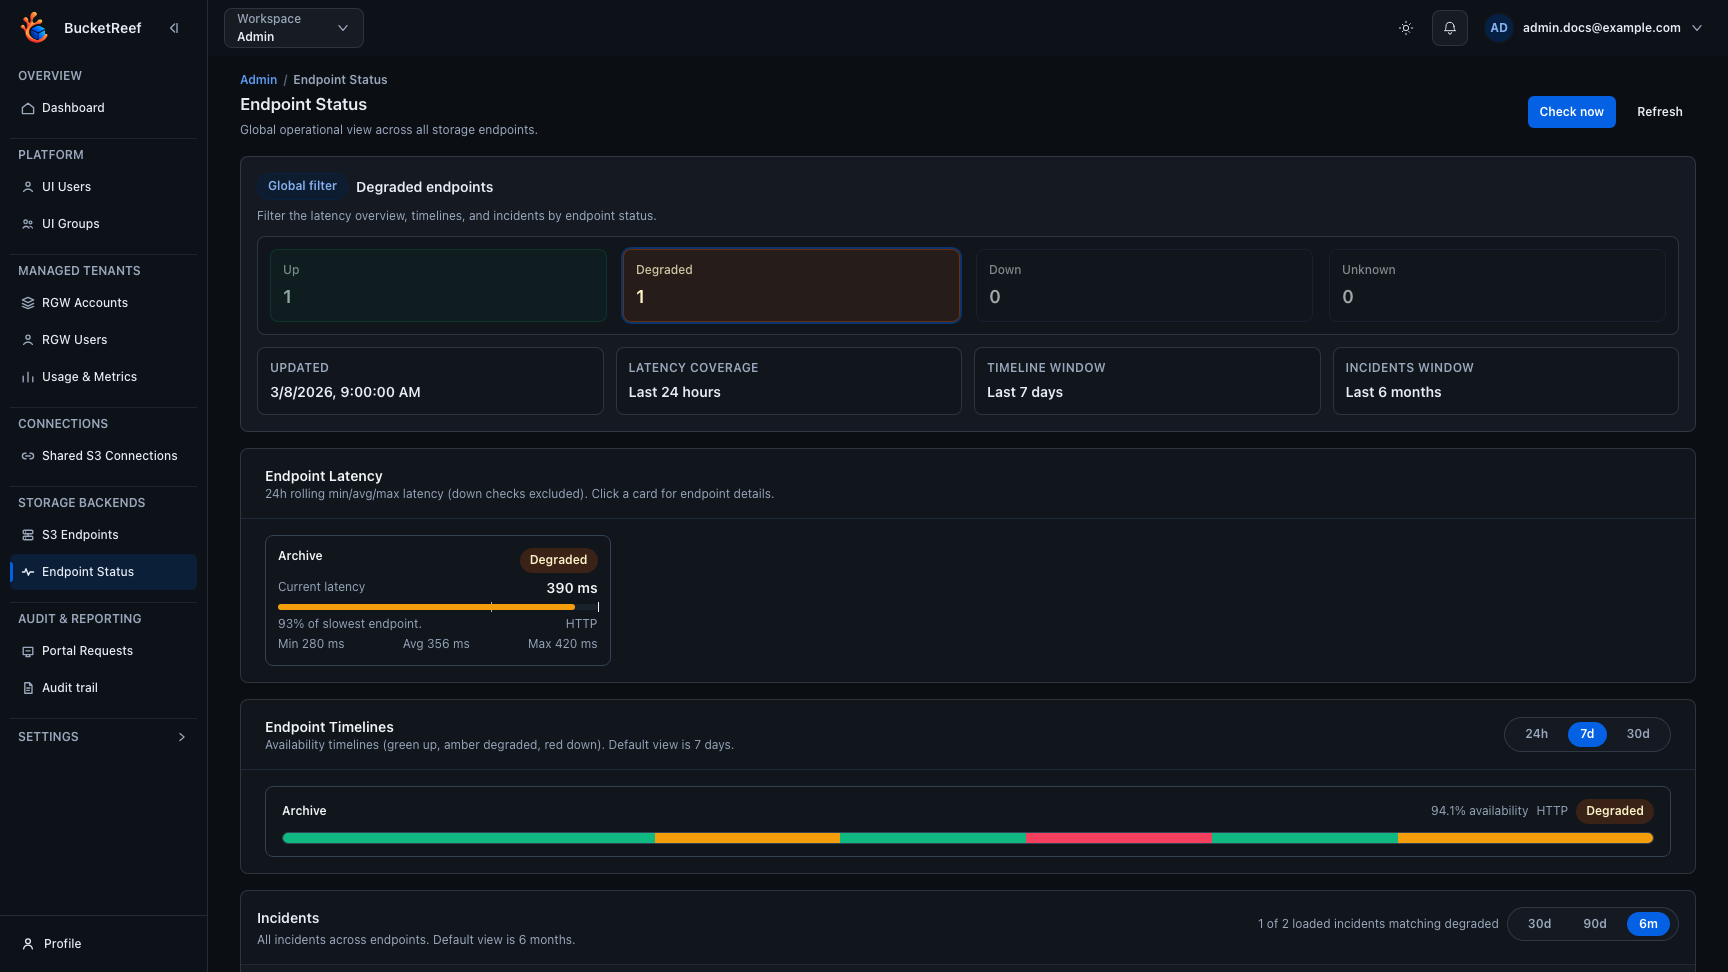Click the Archive latency progress bar

click(x=438, y=607)
